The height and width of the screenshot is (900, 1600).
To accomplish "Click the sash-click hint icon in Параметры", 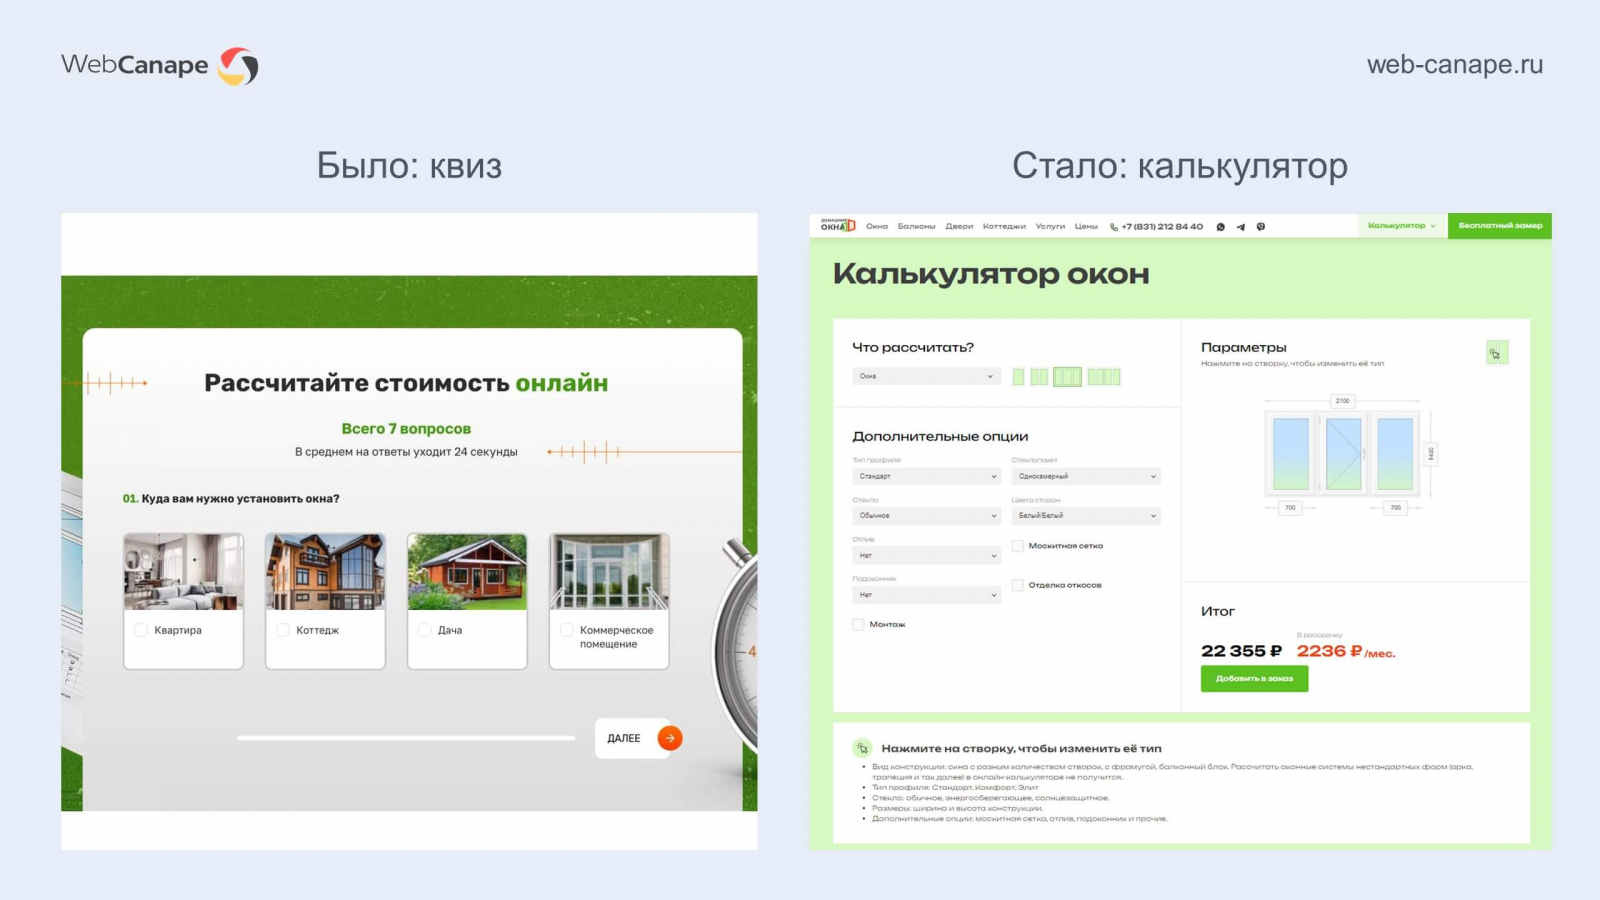I will (x=1496, y=353).
